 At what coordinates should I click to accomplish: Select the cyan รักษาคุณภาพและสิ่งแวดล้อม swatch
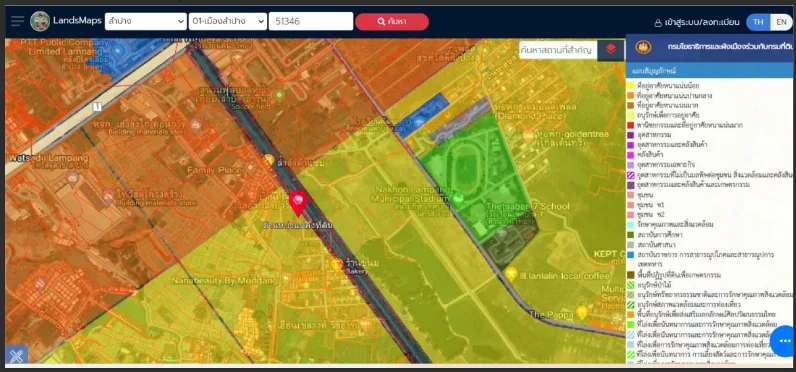pyautogui.click(x=630, y=224)
